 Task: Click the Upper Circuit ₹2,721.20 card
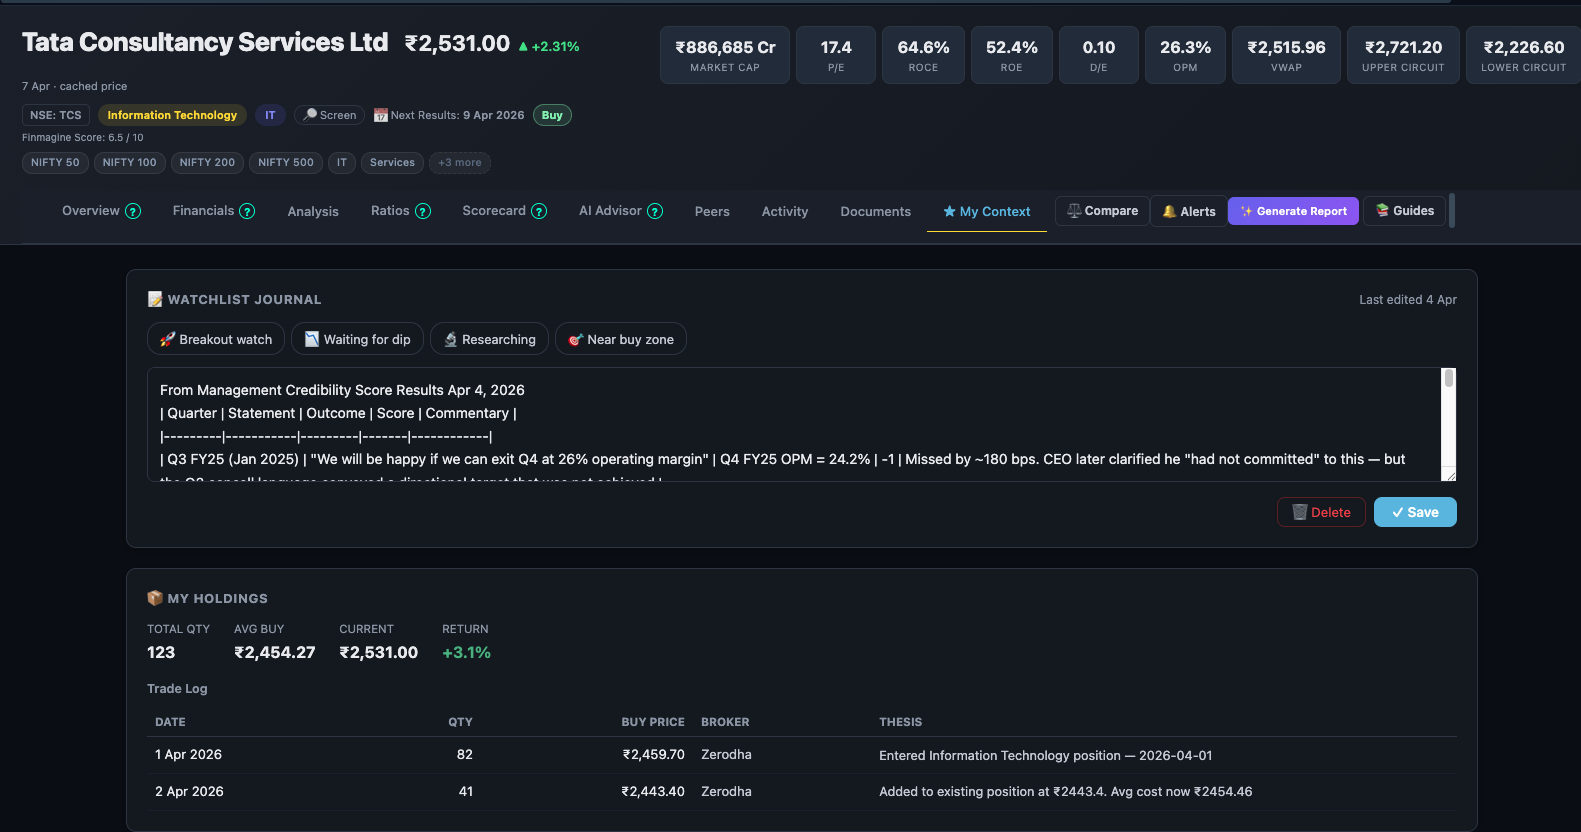(x=1403, y=55)
